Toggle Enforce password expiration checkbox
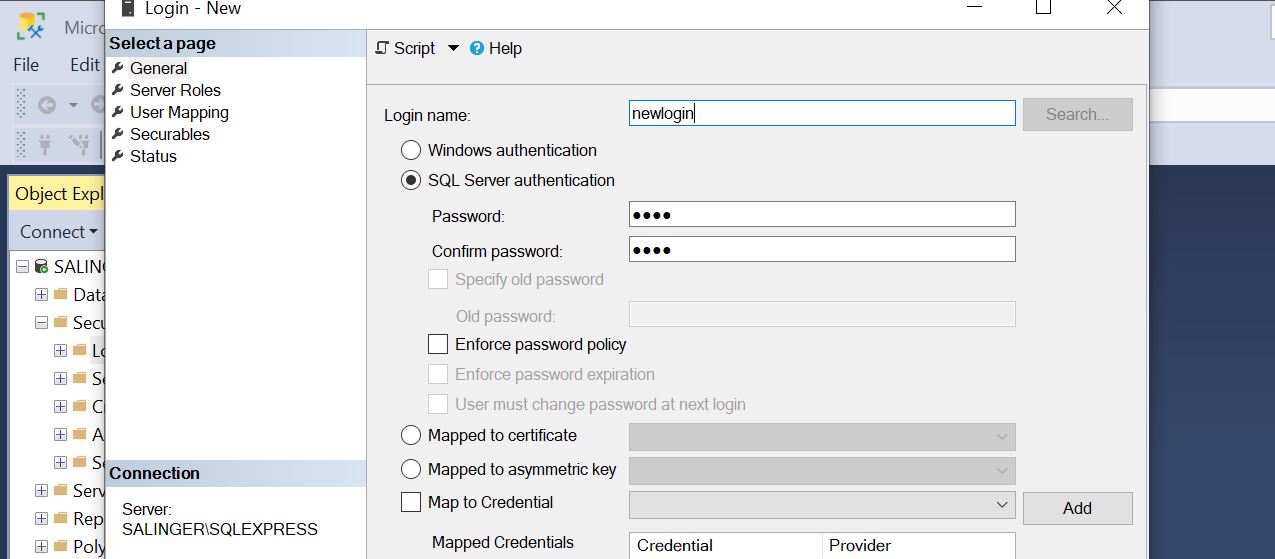 tap(438, 374)
